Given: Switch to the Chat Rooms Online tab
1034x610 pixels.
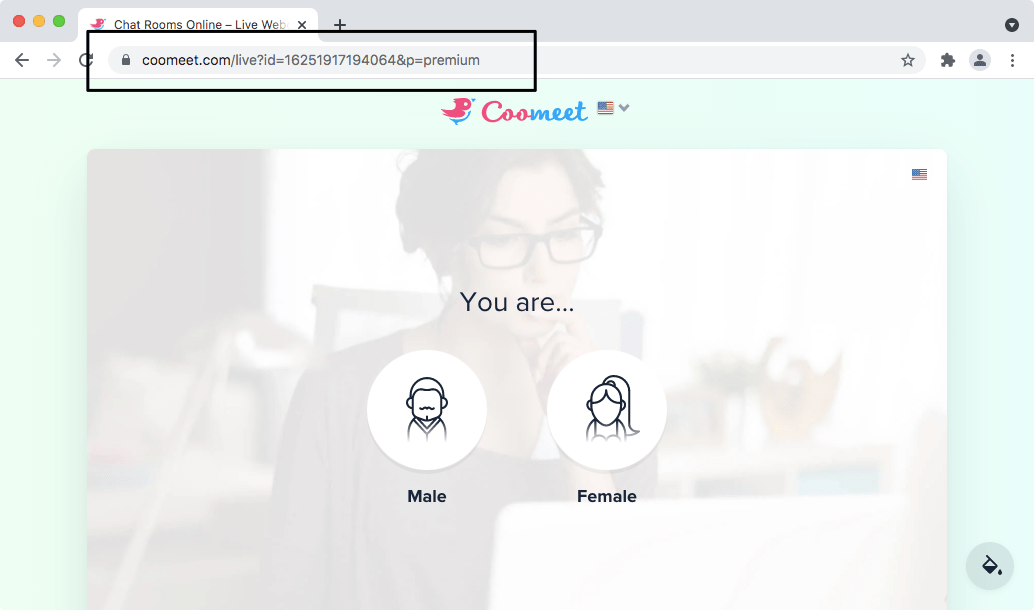Looking at the screenshot, I should tap(198, 25).
